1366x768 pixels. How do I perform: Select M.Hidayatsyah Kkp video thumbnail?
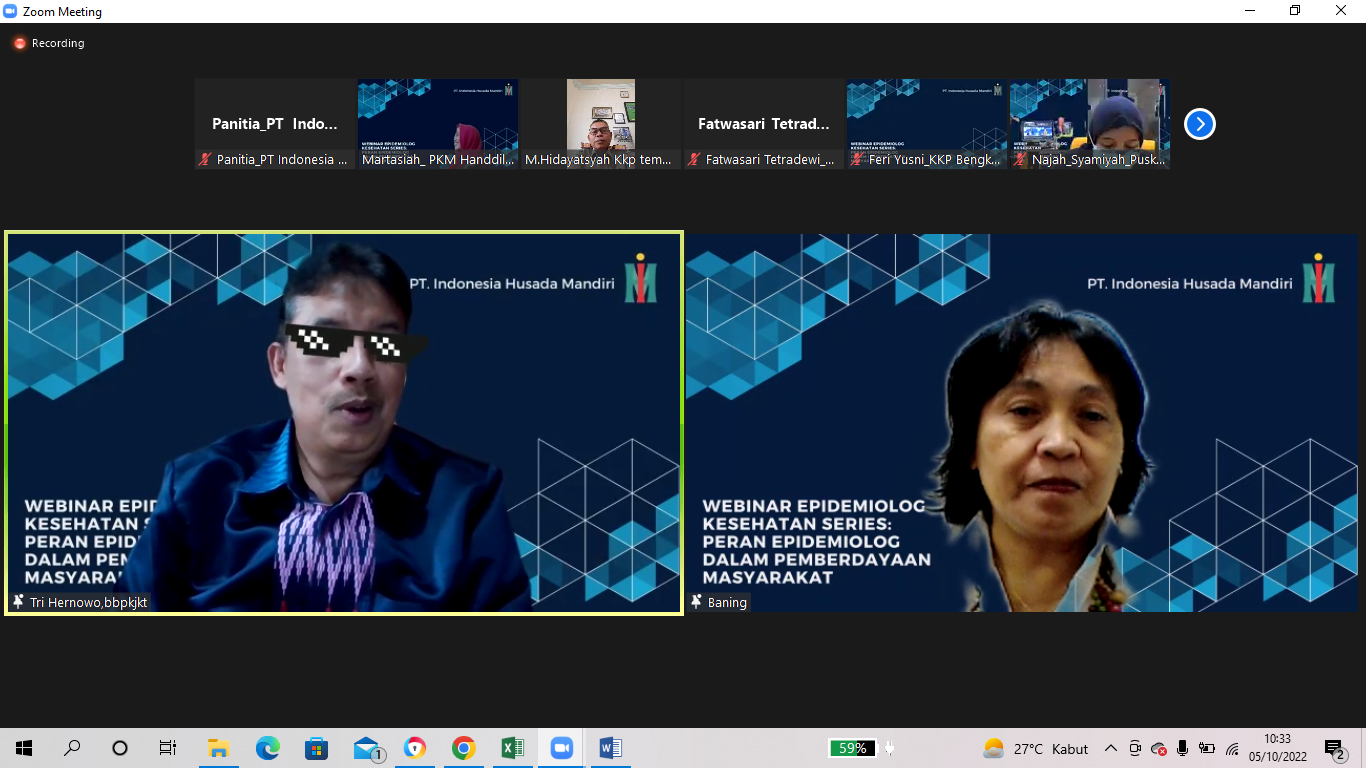coord(601,124)
